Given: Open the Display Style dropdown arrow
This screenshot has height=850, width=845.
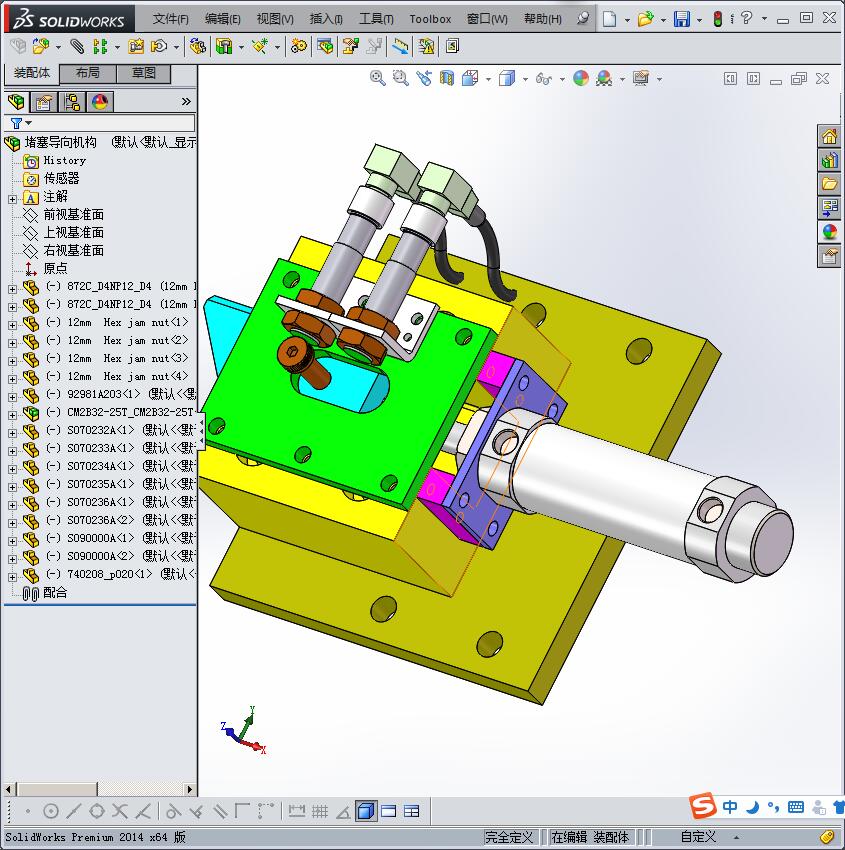Looking at the screenshot, I should [525, 79].
